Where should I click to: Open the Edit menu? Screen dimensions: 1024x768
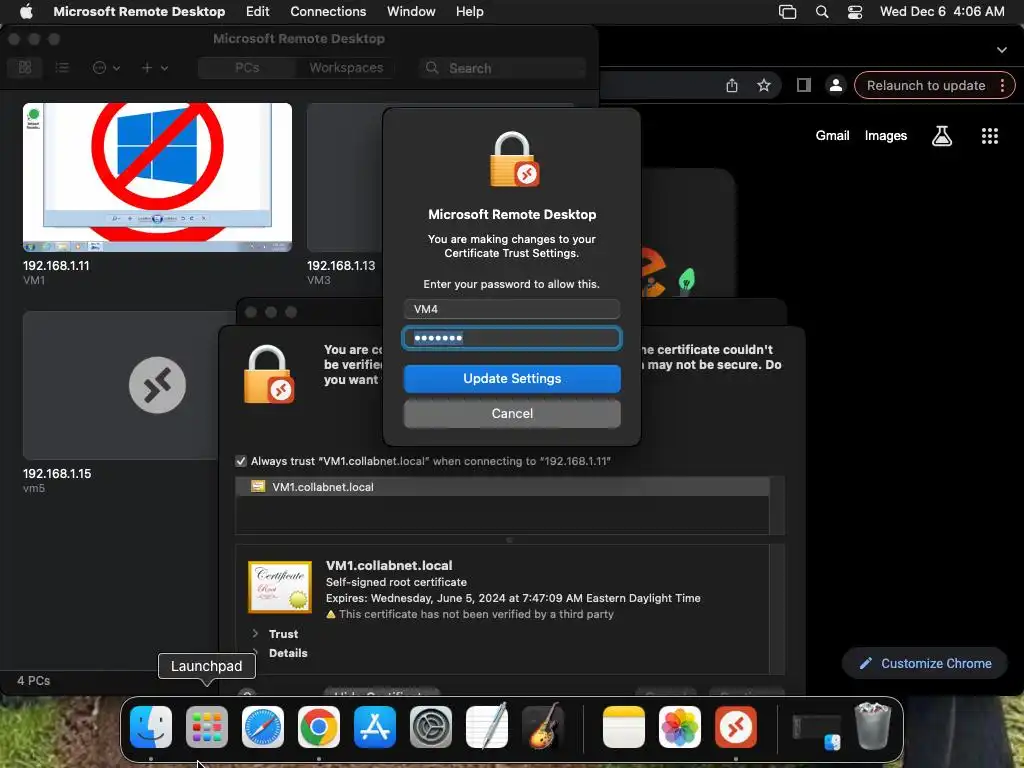[x=257, y=11]
